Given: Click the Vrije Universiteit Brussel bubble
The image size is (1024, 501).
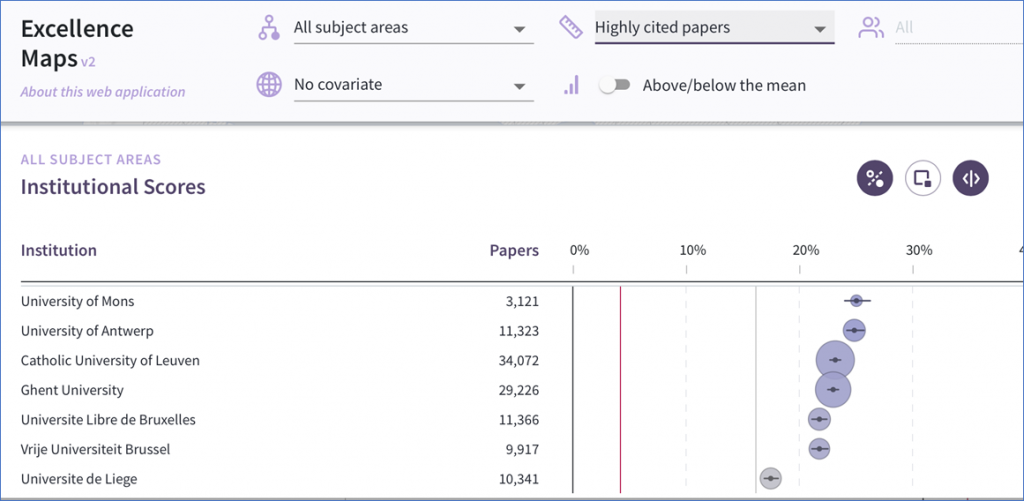Looking at the screenshot, I should click(820, 449).
